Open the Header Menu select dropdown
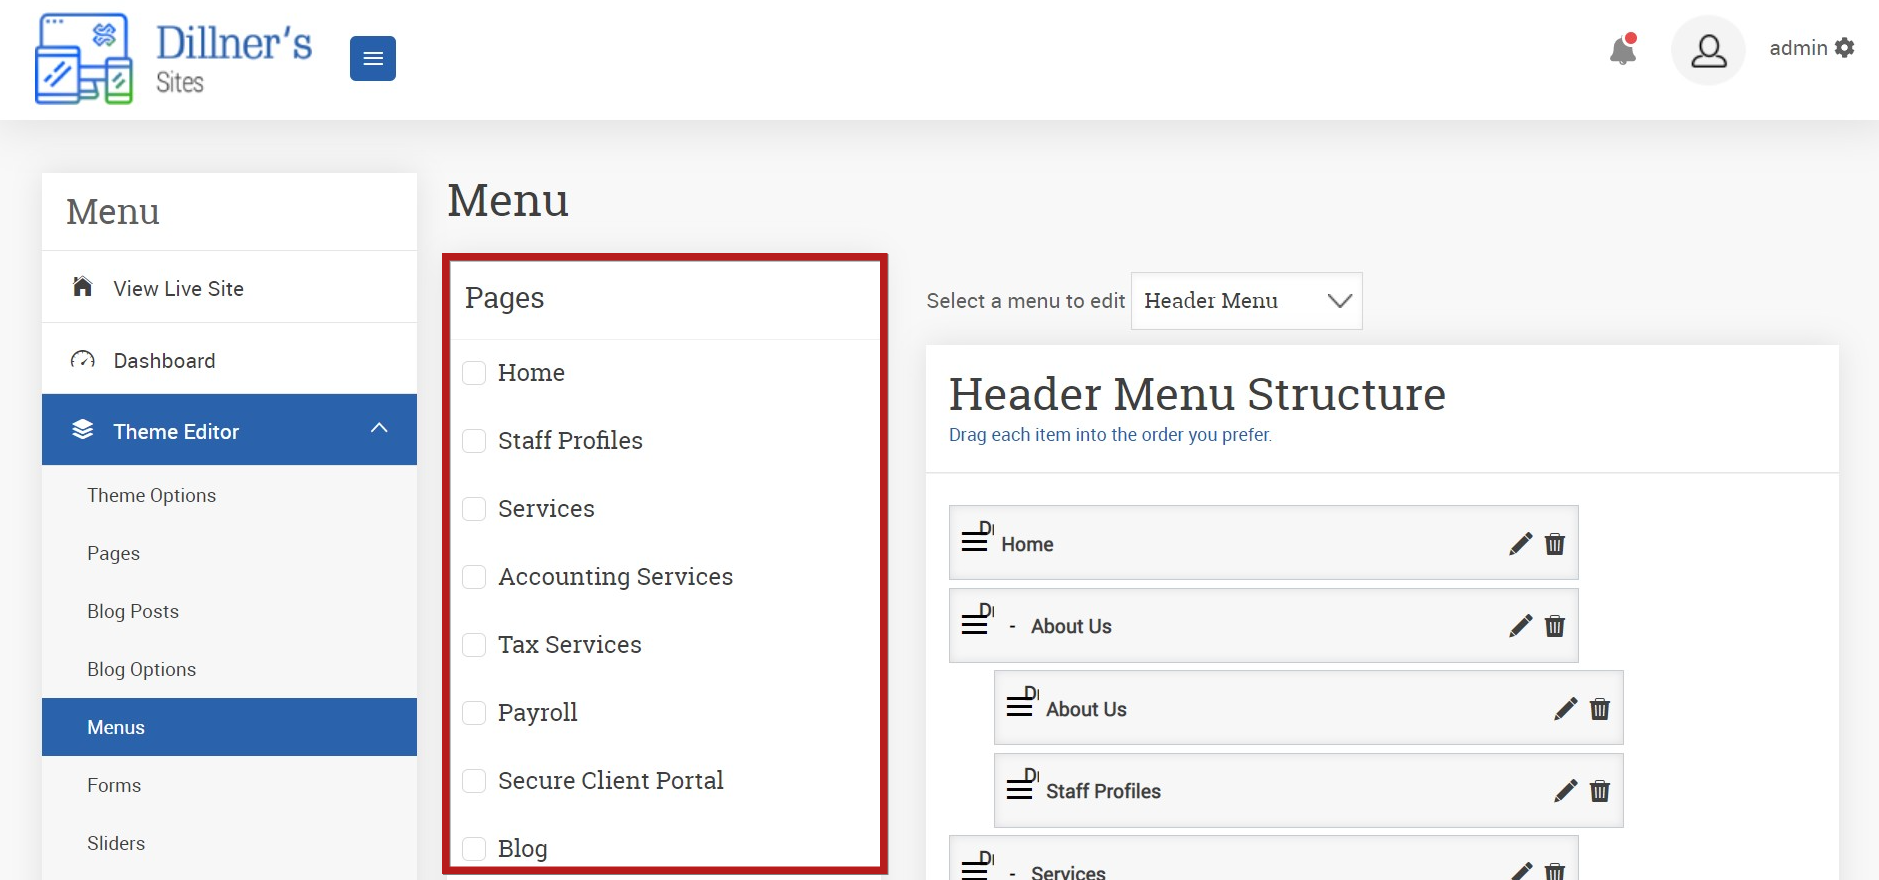The height and width of the screenshot is (880, 1879). coord(1246,301)
